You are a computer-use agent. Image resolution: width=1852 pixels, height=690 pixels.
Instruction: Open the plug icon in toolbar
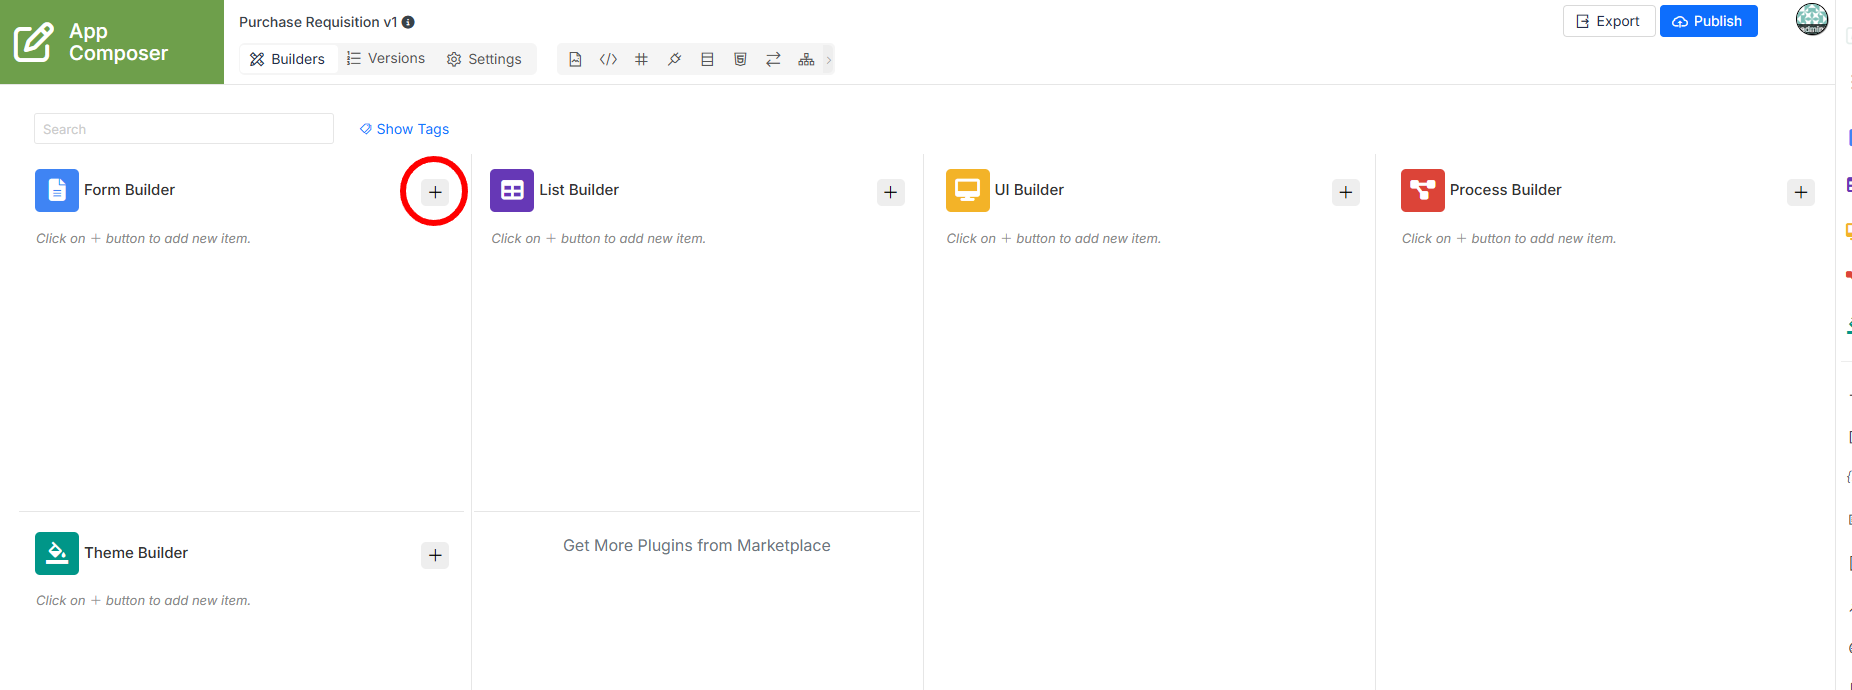tap(674, 60)
